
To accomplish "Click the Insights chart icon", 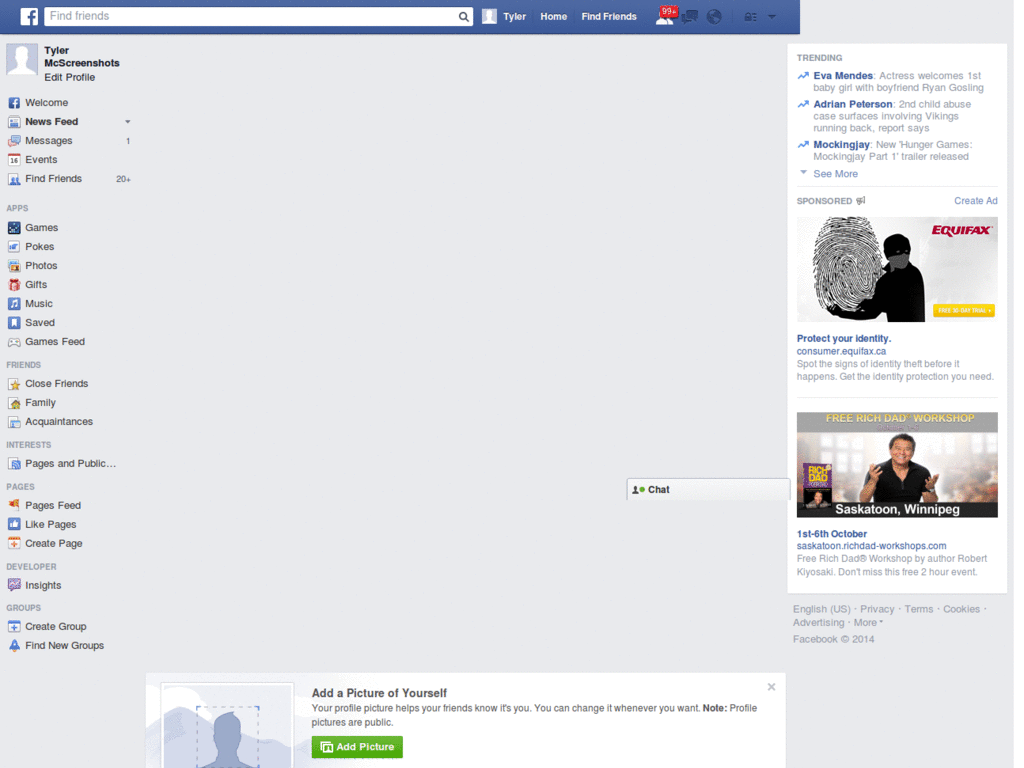I will tap(14, 585).
